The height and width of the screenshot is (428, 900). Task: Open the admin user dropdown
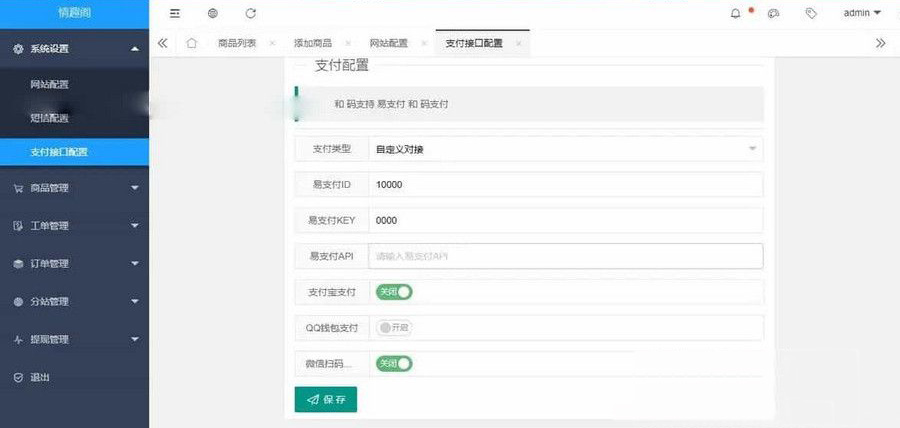click(862, 13)
